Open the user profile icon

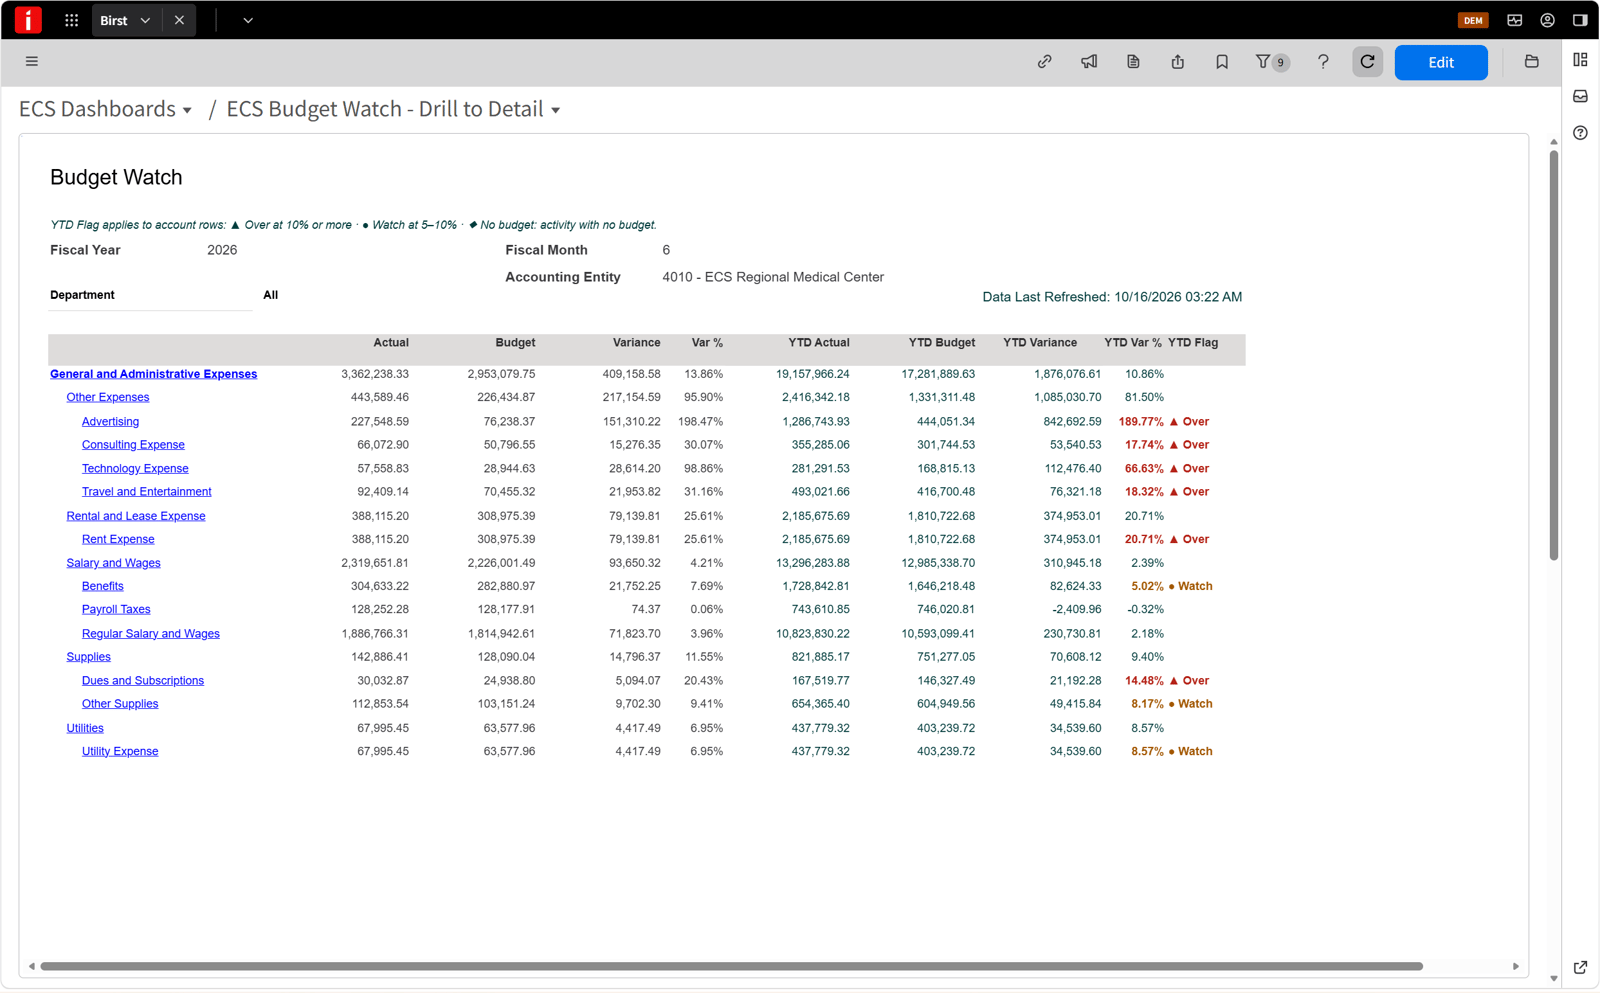(x=1547, y=20)
